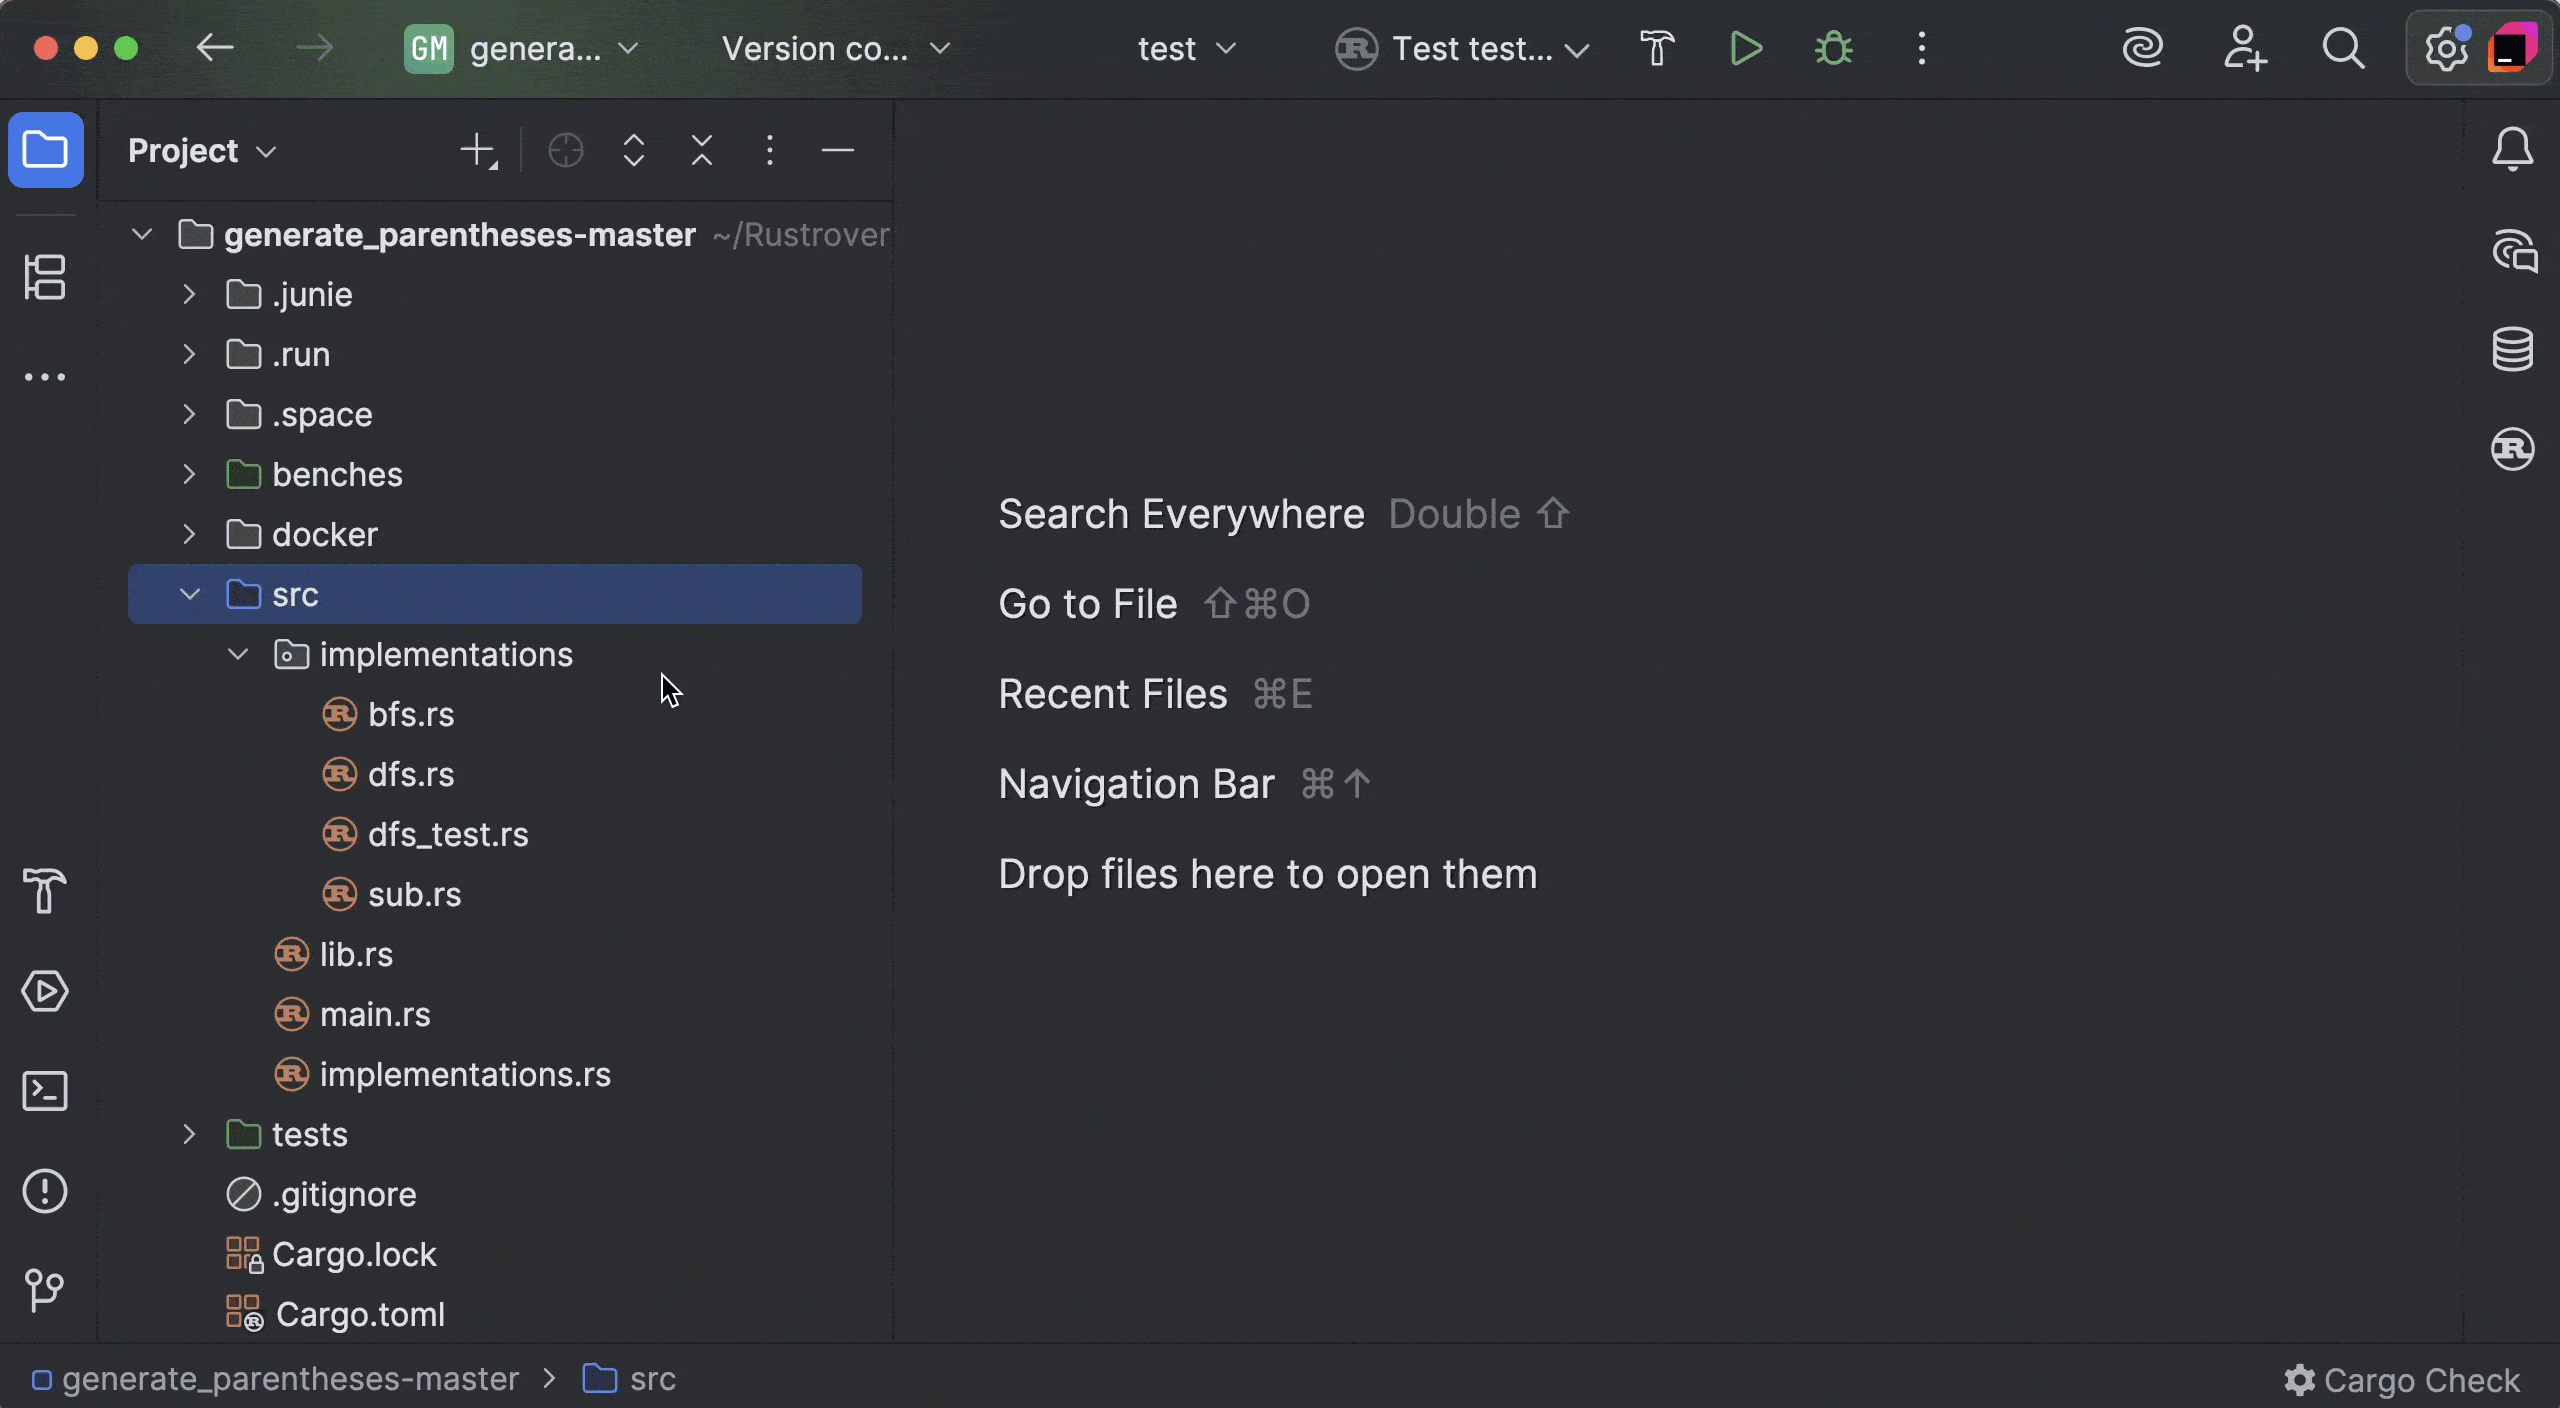This screenshot has height=1408, width=2560.
Task: Open the Git tool window icon
Action: [45, 1291]
